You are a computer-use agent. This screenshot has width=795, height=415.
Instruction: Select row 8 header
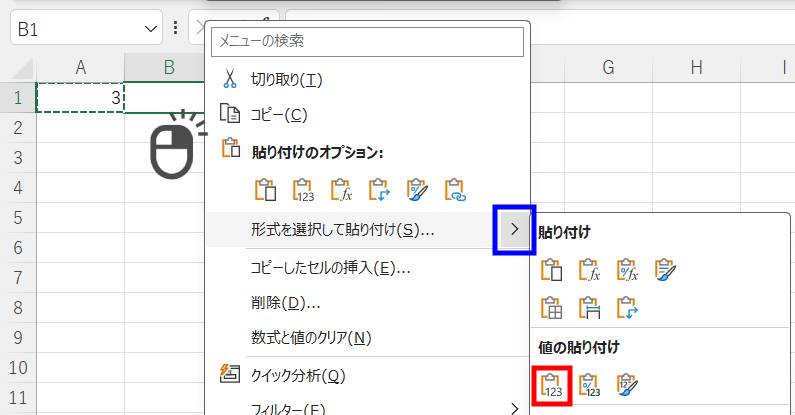click(18, 308)
